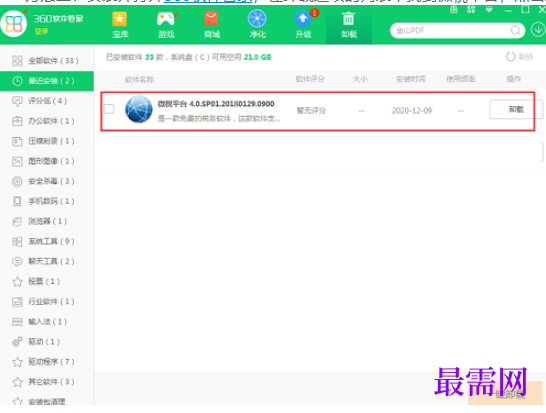Select 最近安装 (2) category
Viewport: 546px width, 413px height.
[x=47, y=81]
